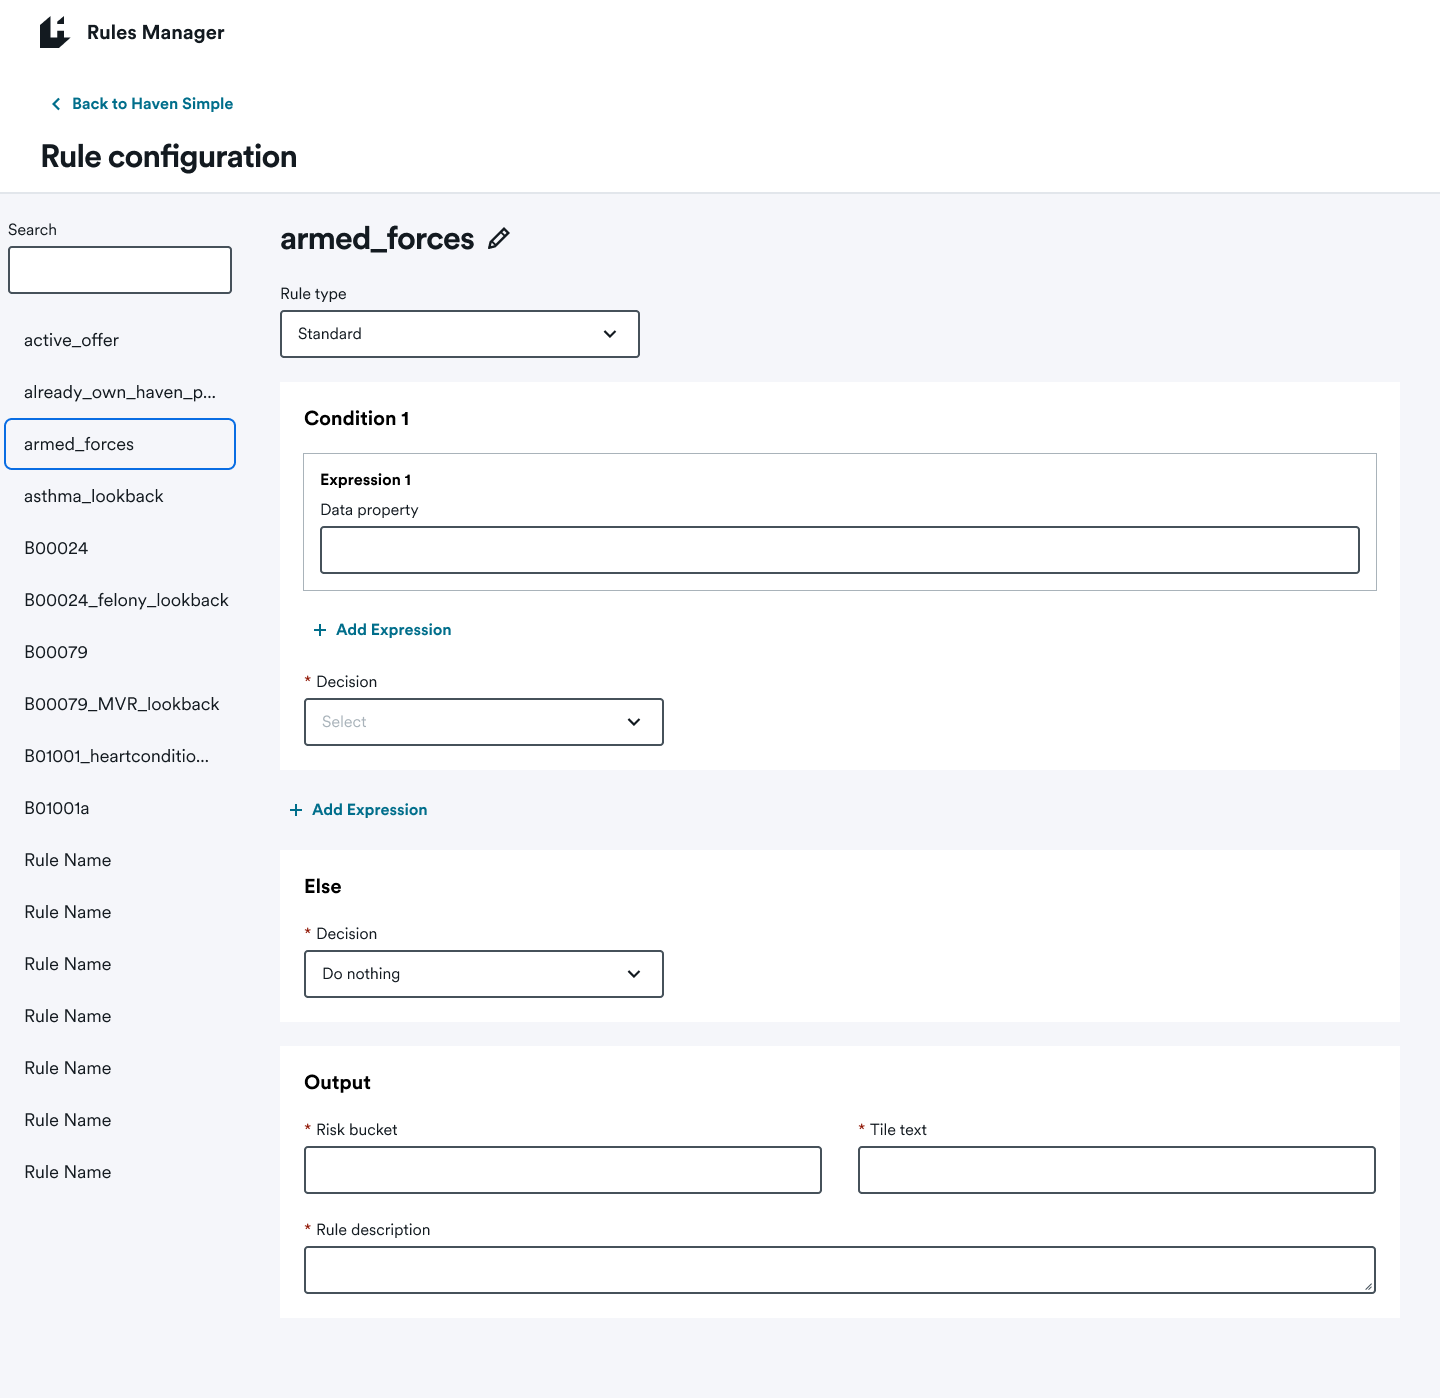1440x1398 pixels.
Task: Choose B00079_MVR_lookback from rule list
Action: (122, 704)
